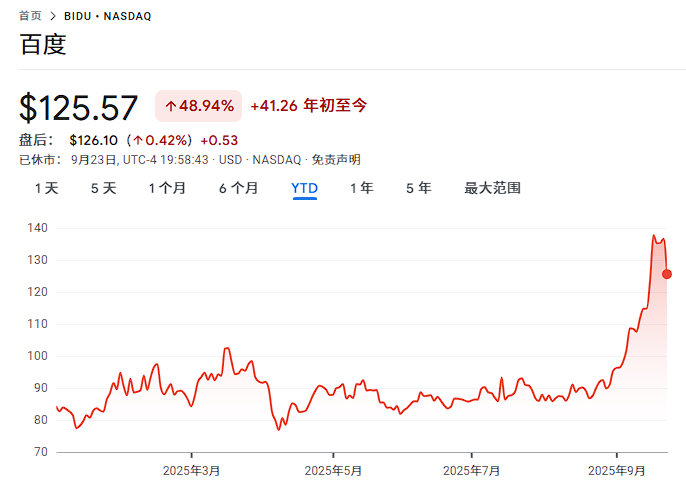Click the 2025年3月 axis tick label
The image size is (686, 496).
pos(191,471)
